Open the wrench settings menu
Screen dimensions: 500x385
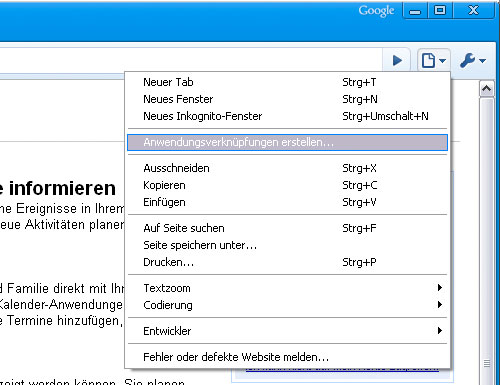[473, 61]
